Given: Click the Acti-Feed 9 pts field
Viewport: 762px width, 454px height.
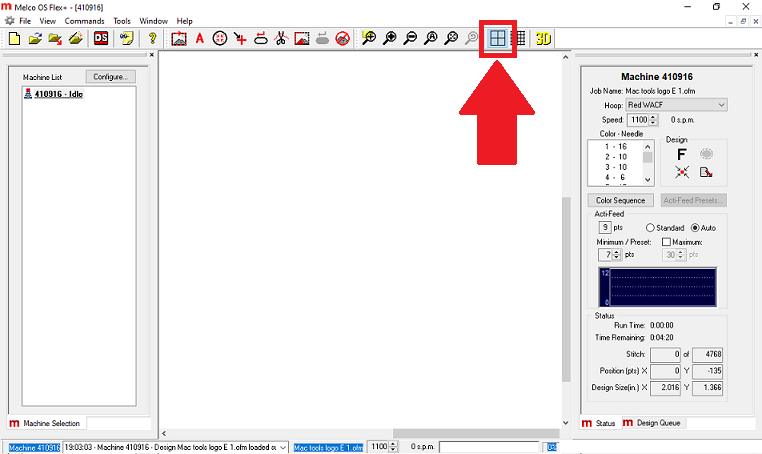Looking at the screenshot, I should tap(605, 227).
